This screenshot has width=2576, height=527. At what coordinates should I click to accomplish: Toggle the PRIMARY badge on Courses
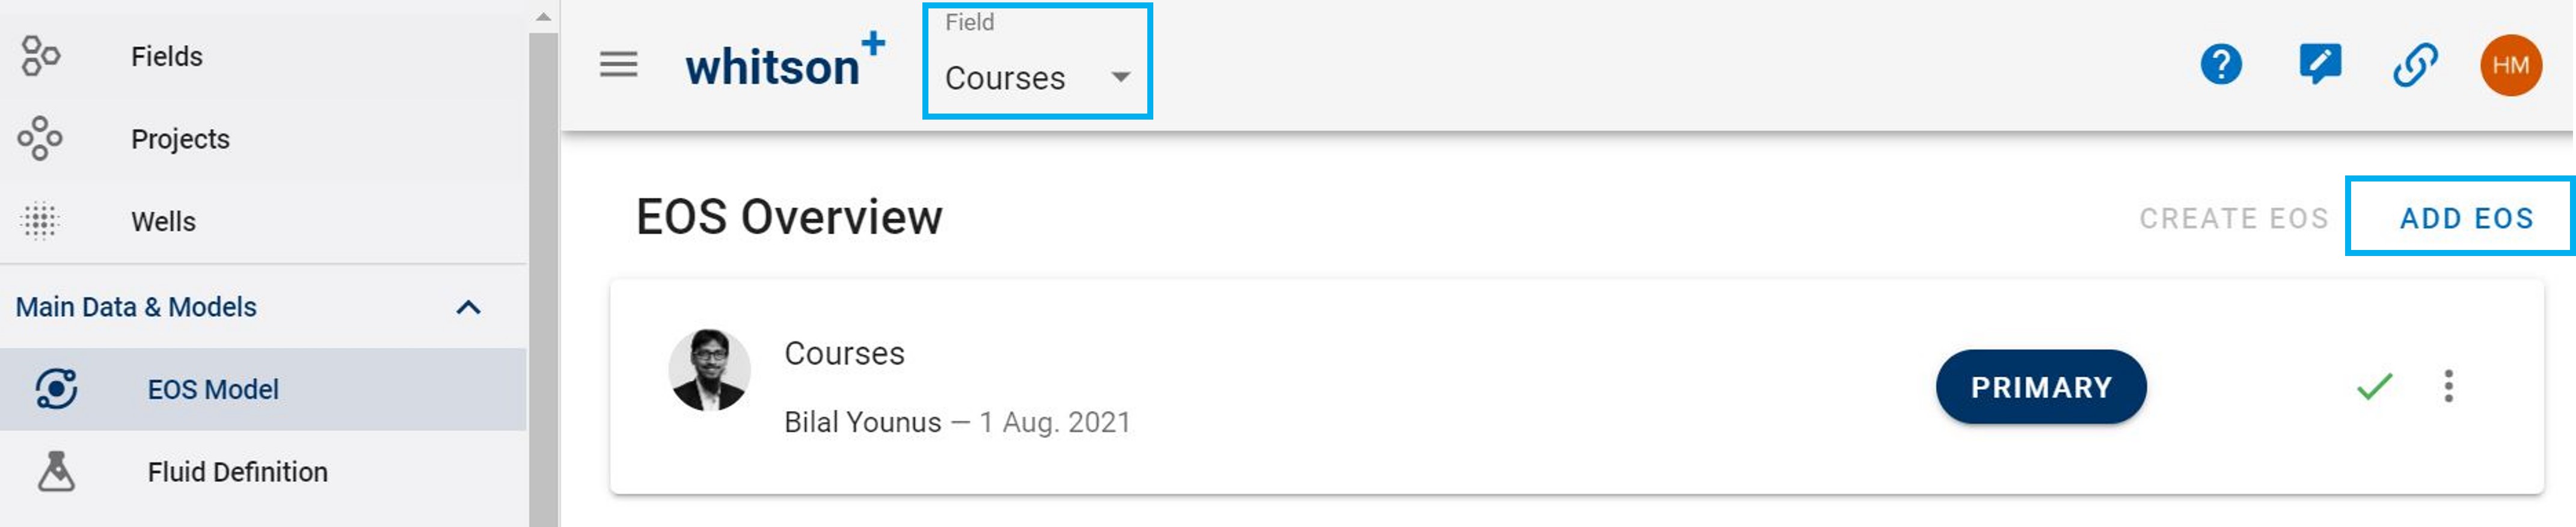(2040, 387)
